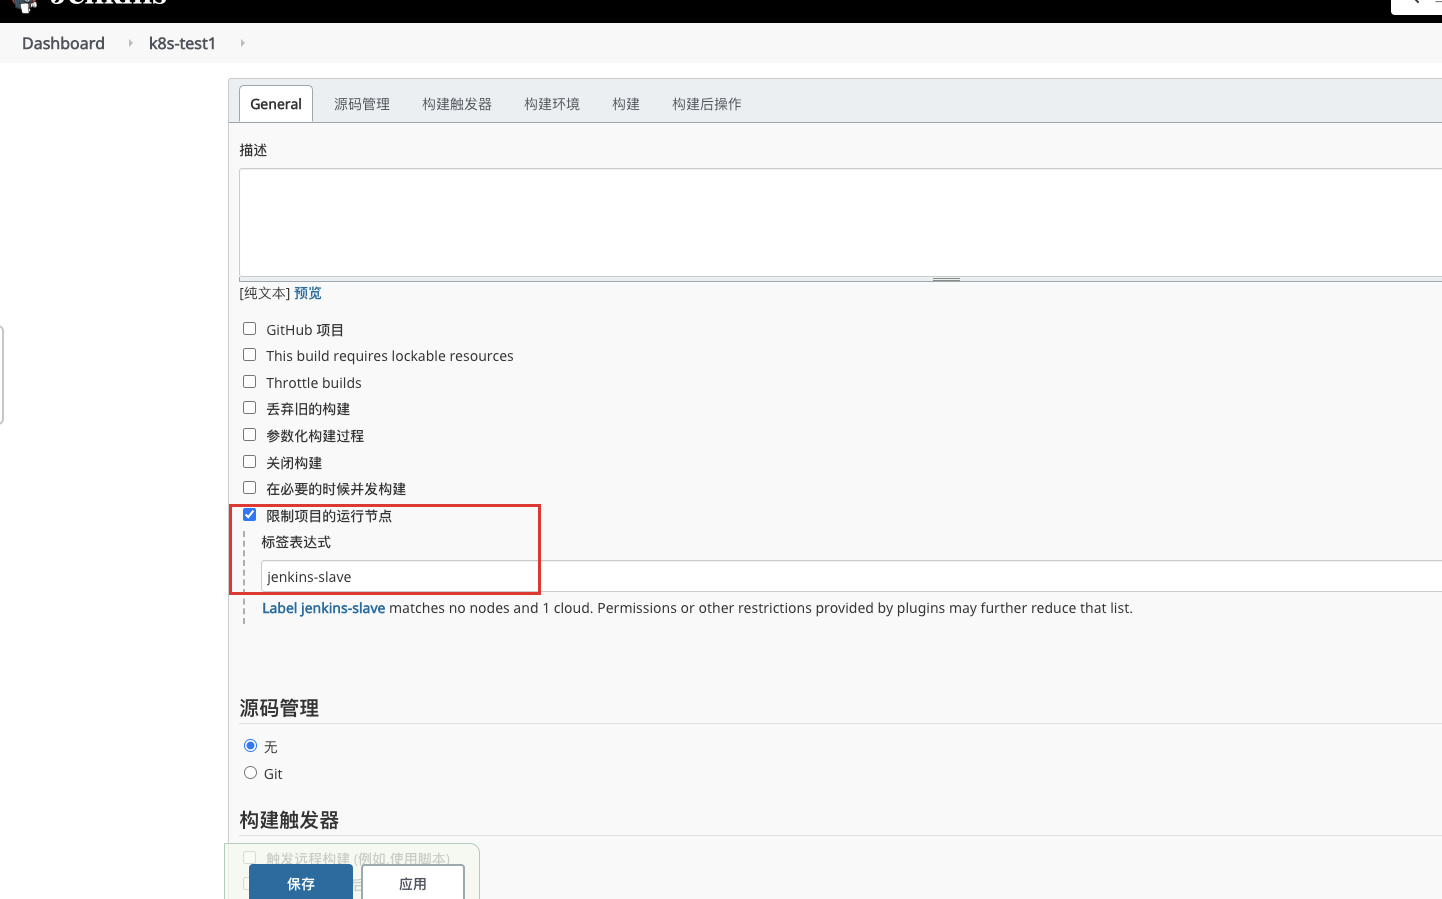Enable the Throttle builds checkbox

249,382
